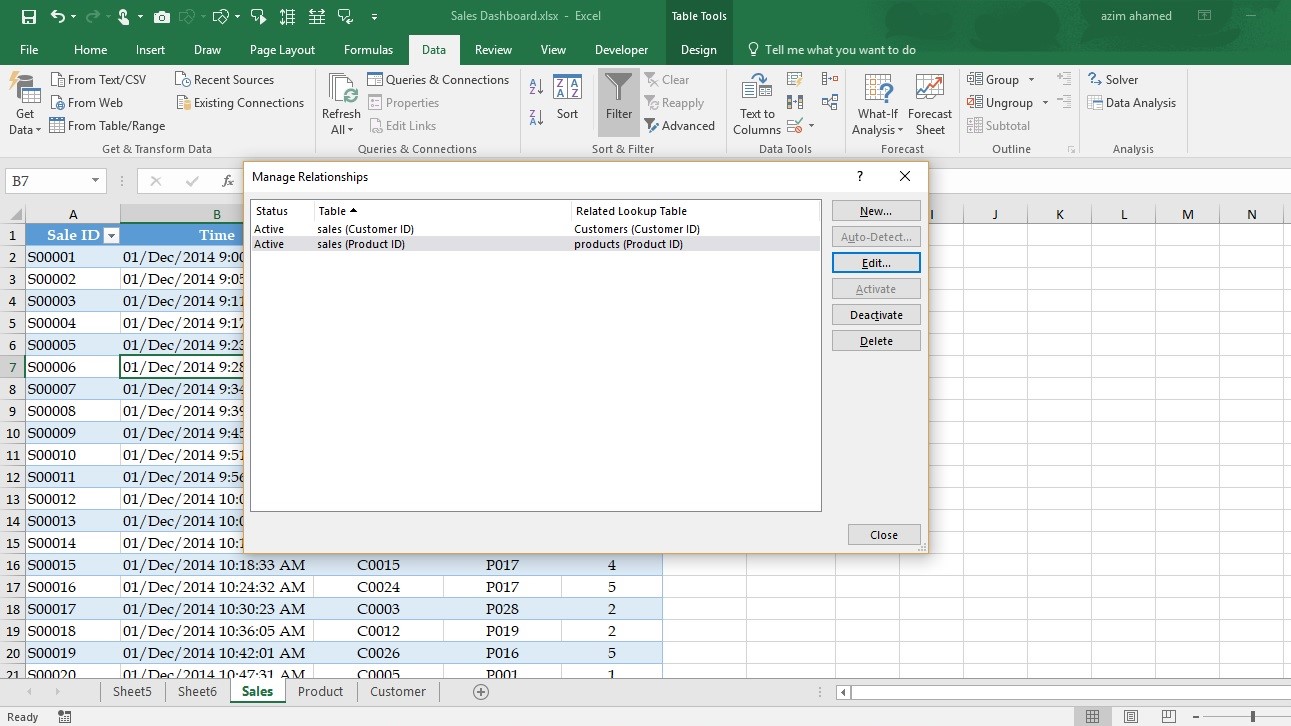Click the Group outline button
This screenshot has width=1291, height=726.
(993, 80)
